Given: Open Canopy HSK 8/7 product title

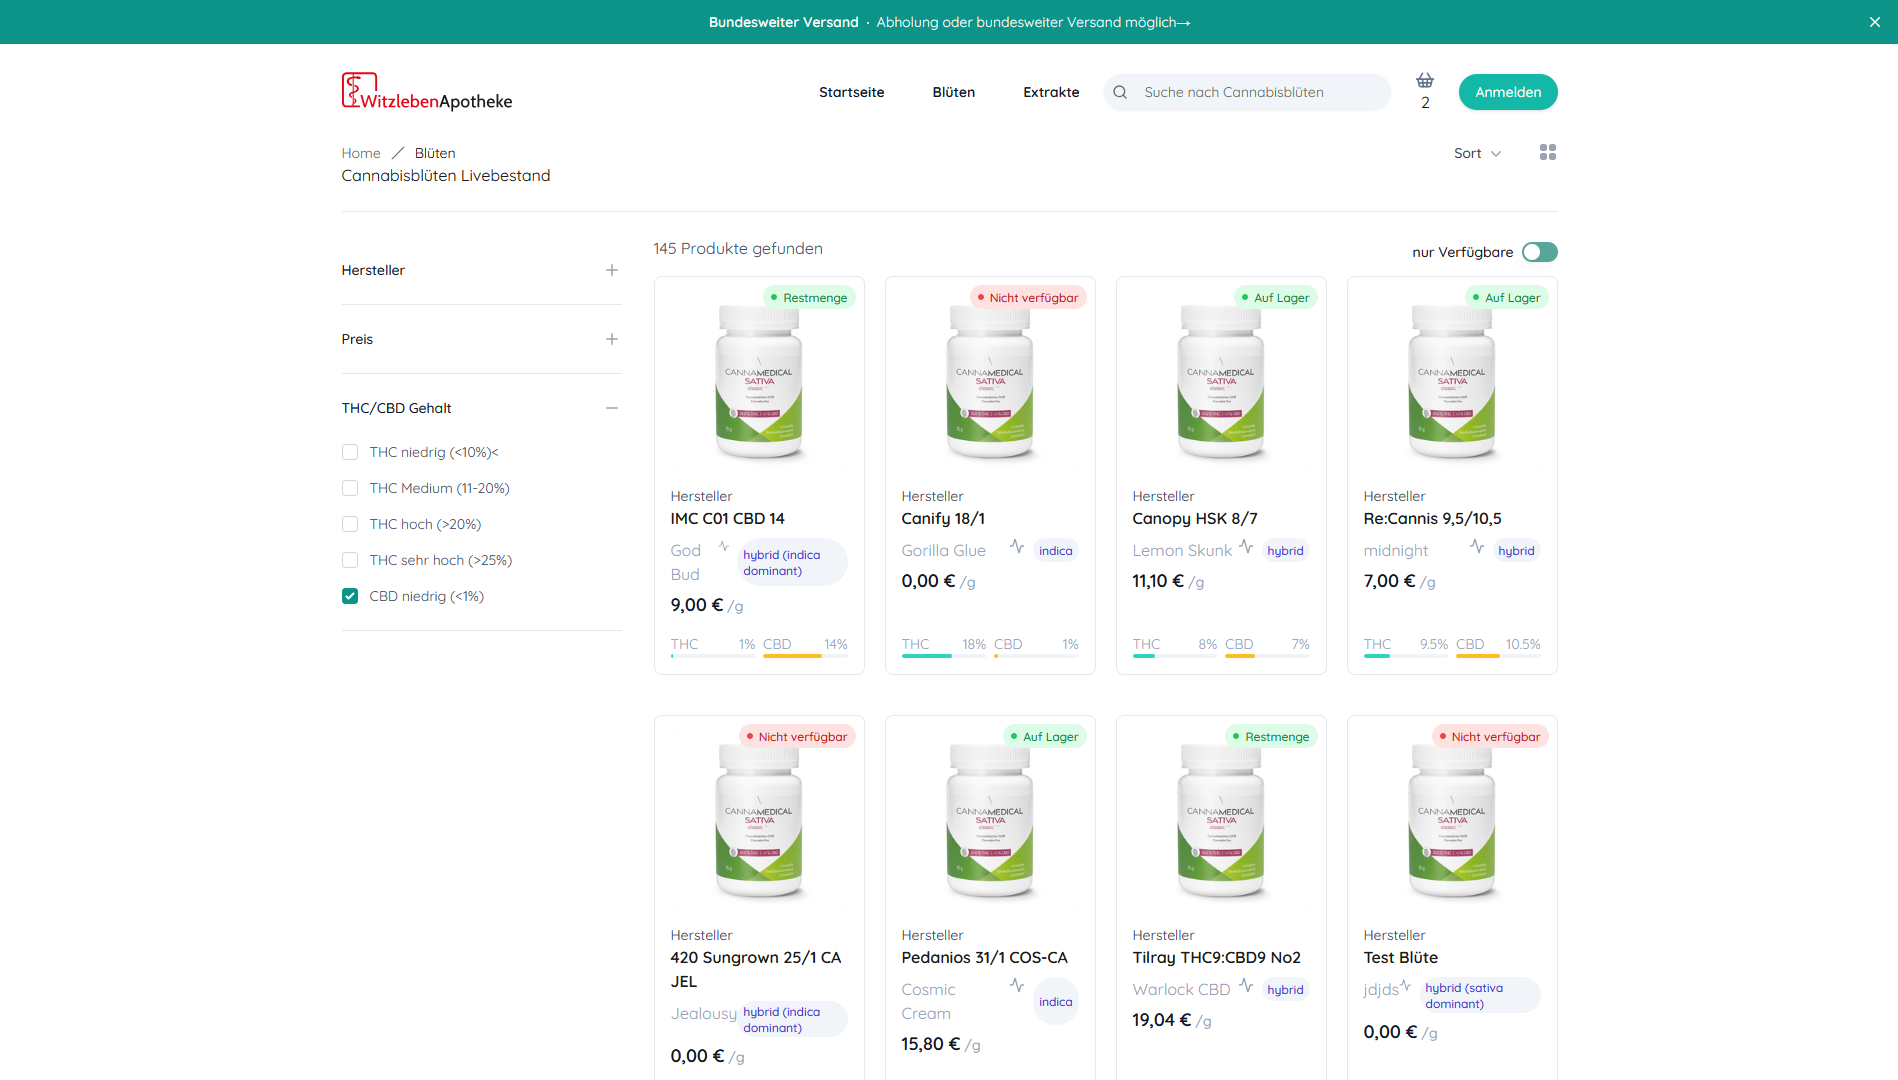Looking at the screenshot, I should 1195,518.
